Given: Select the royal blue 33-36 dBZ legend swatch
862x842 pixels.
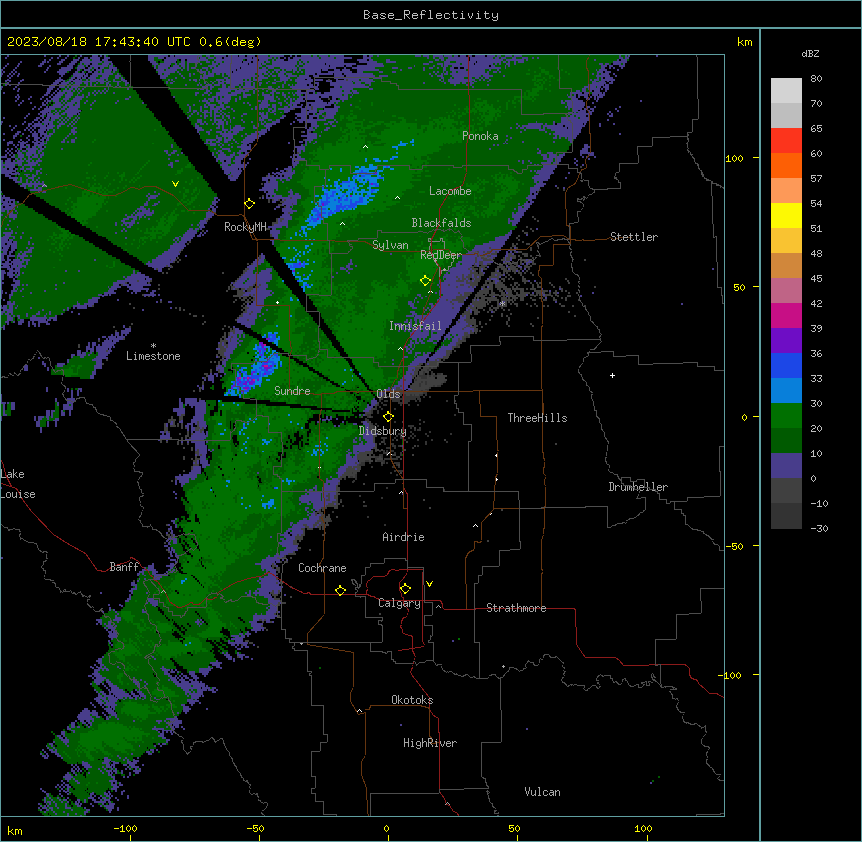Looking at the screenshot, I should 786,365.
